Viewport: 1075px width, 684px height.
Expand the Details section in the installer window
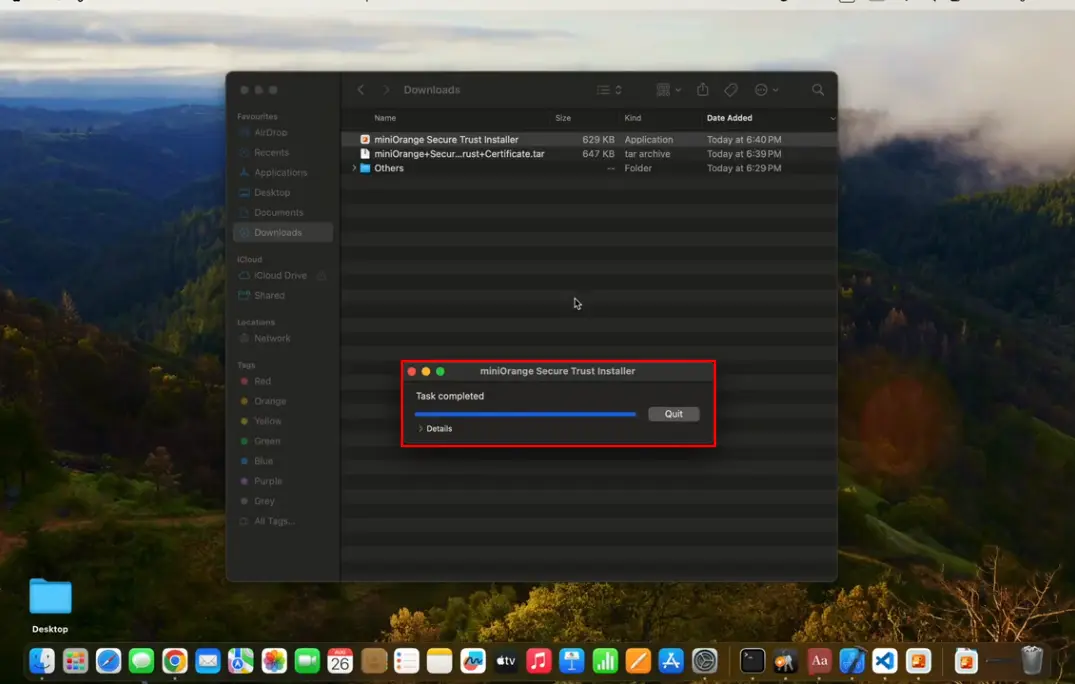[x=437, y=428]
